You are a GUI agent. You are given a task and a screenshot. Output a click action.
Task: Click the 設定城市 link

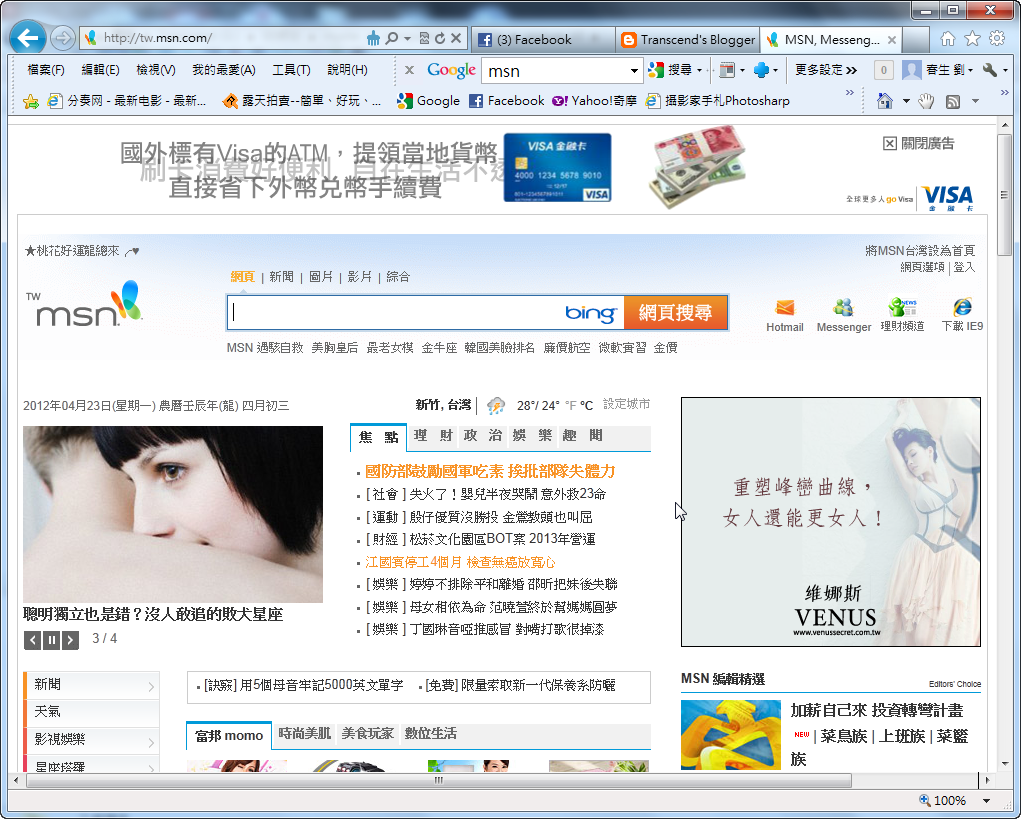(x=626, y=404)
